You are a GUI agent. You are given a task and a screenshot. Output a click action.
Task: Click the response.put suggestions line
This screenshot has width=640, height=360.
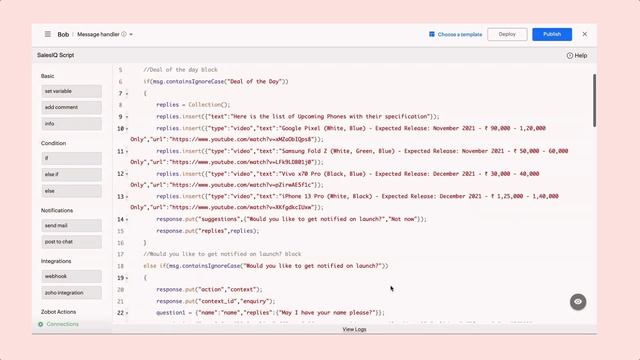click(291, 219)
